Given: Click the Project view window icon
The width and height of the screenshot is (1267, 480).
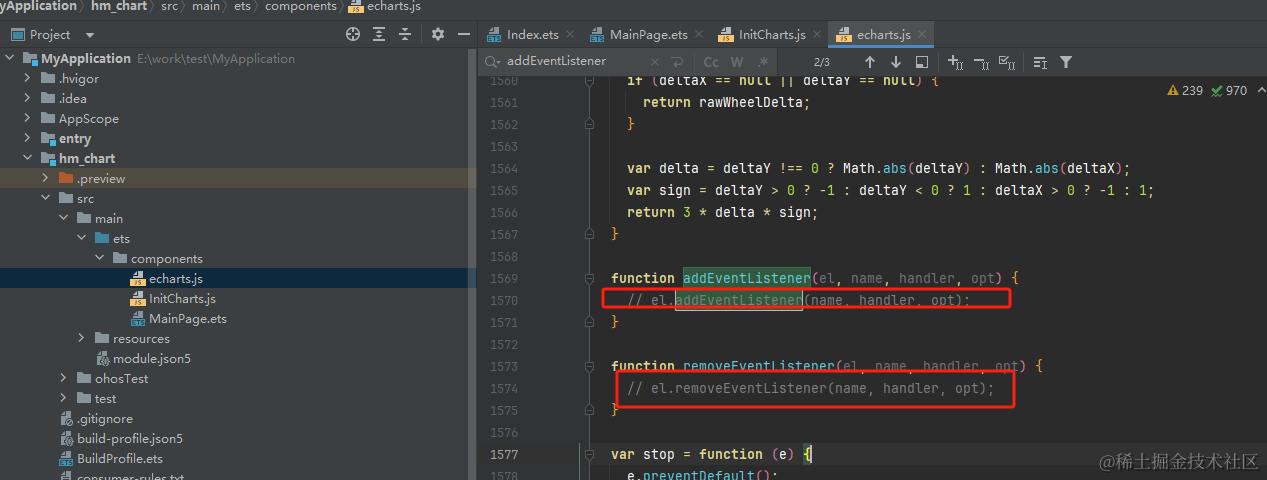Looking at the screenshot, I should 17,34.
